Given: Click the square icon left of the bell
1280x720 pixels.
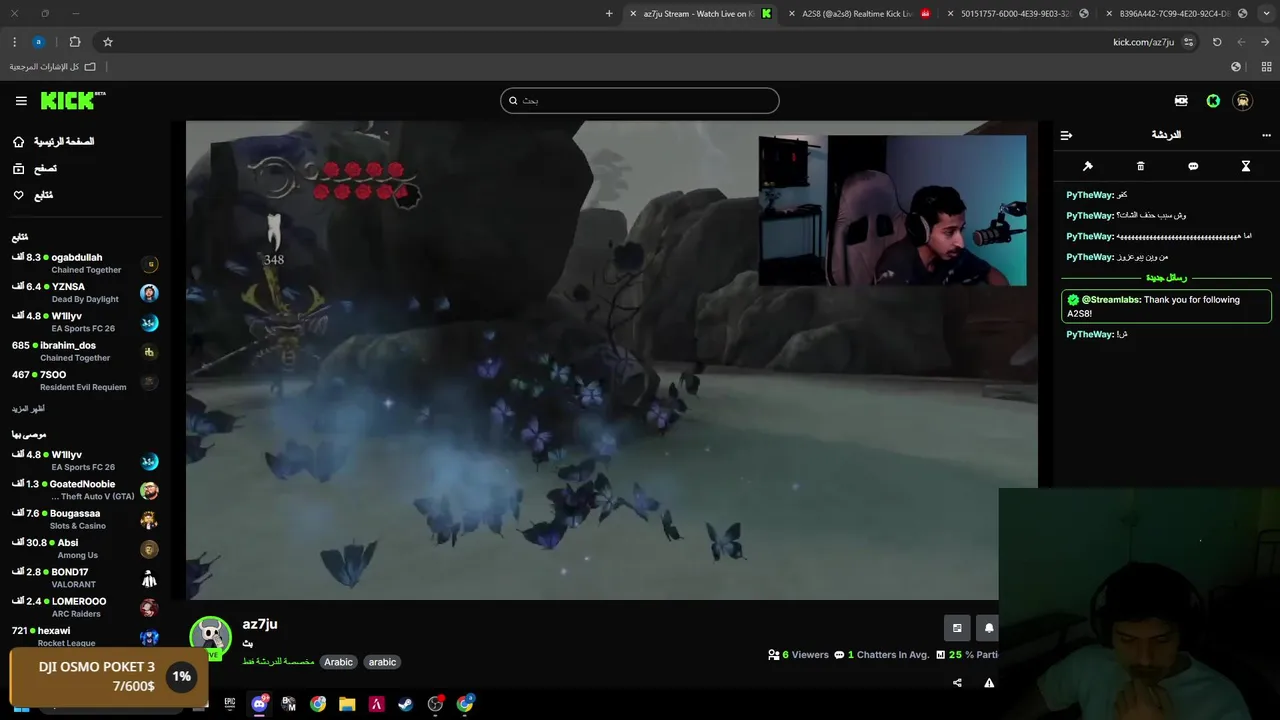Looking at the screenshot, I should pos(957,627).
